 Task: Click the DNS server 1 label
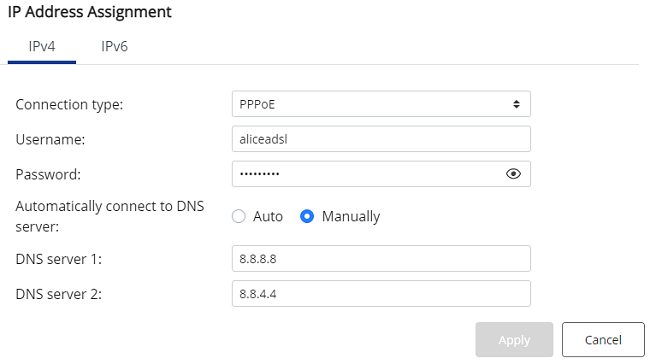(58, 259)
